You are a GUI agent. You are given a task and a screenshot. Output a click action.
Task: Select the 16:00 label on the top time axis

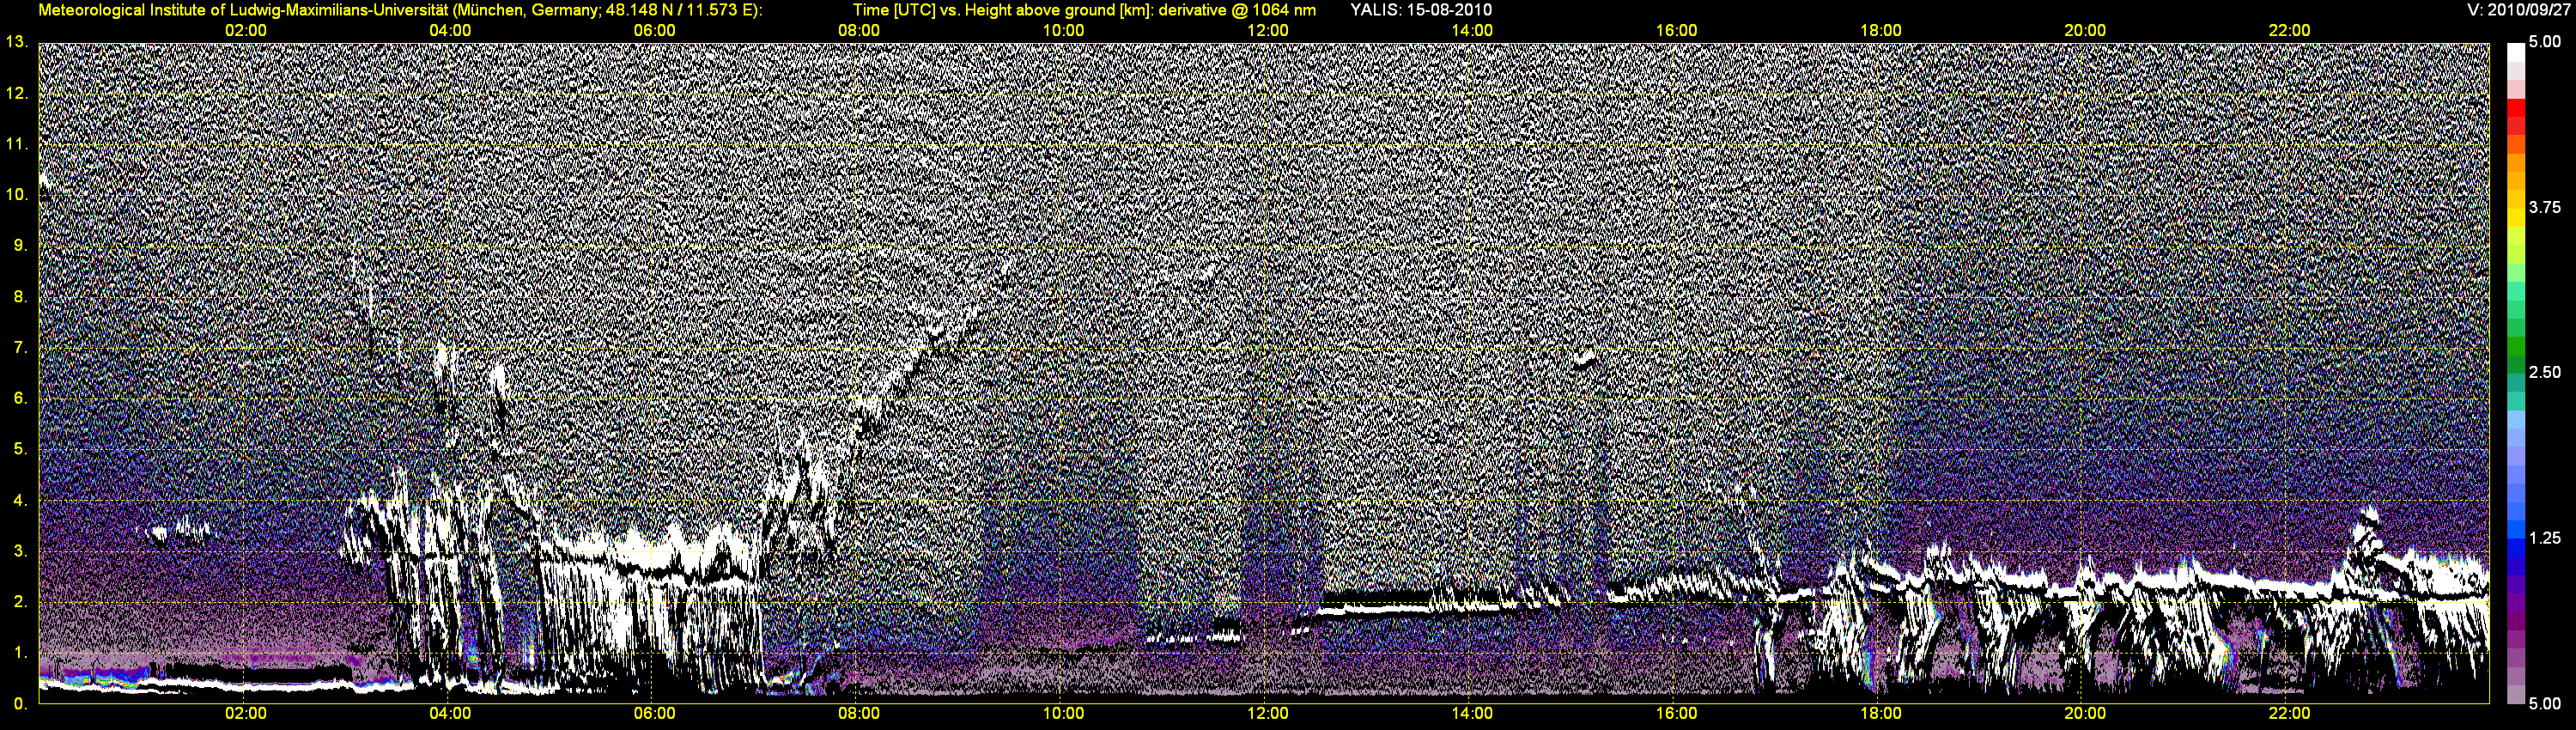pos(1676,31)
